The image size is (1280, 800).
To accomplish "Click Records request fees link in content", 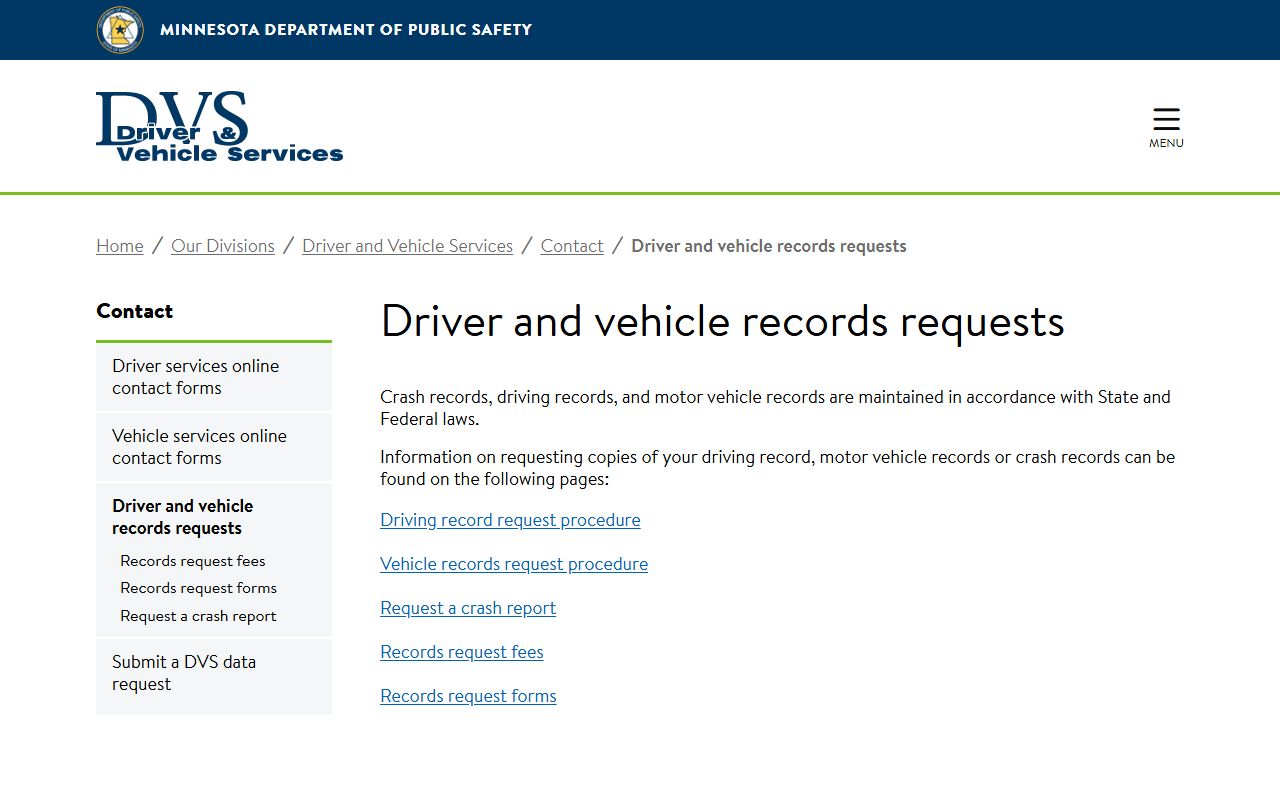I will [x=462, y=652].
